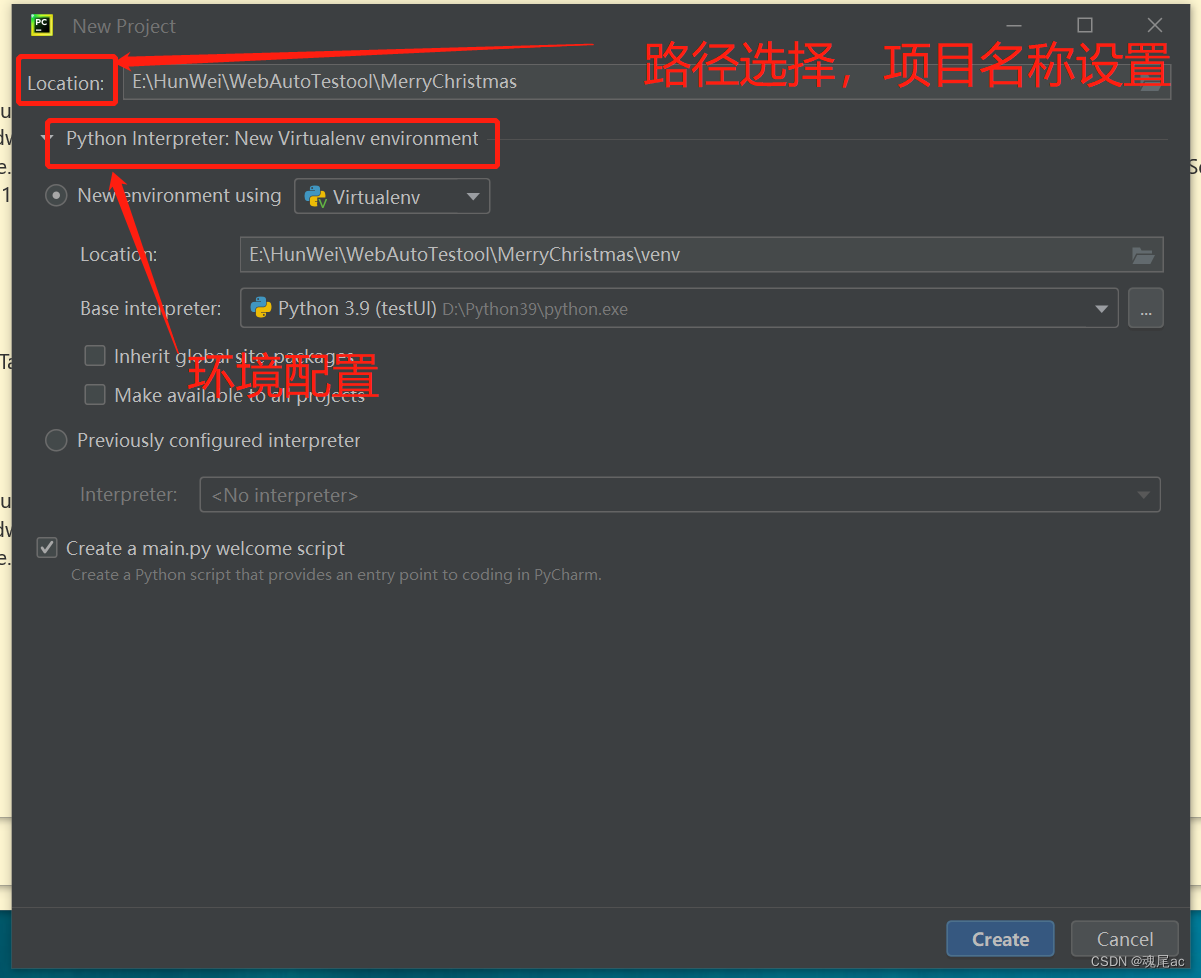1201x978 pixels.
Task: Click the Base interpreter label
Action: click(x=151, y=308)
